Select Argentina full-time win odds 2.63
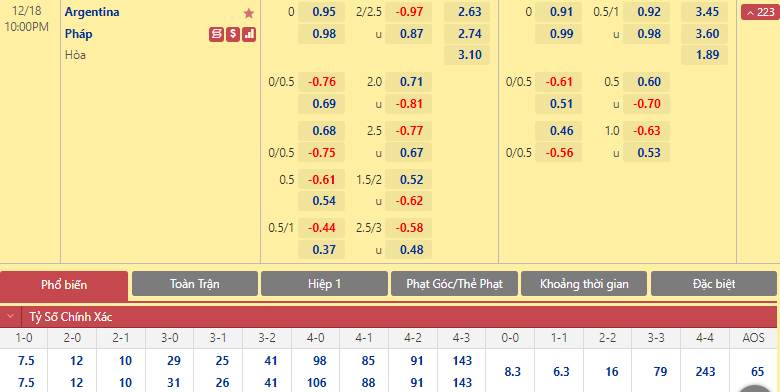This screenshot has width=780, height=392. (467, 12)
